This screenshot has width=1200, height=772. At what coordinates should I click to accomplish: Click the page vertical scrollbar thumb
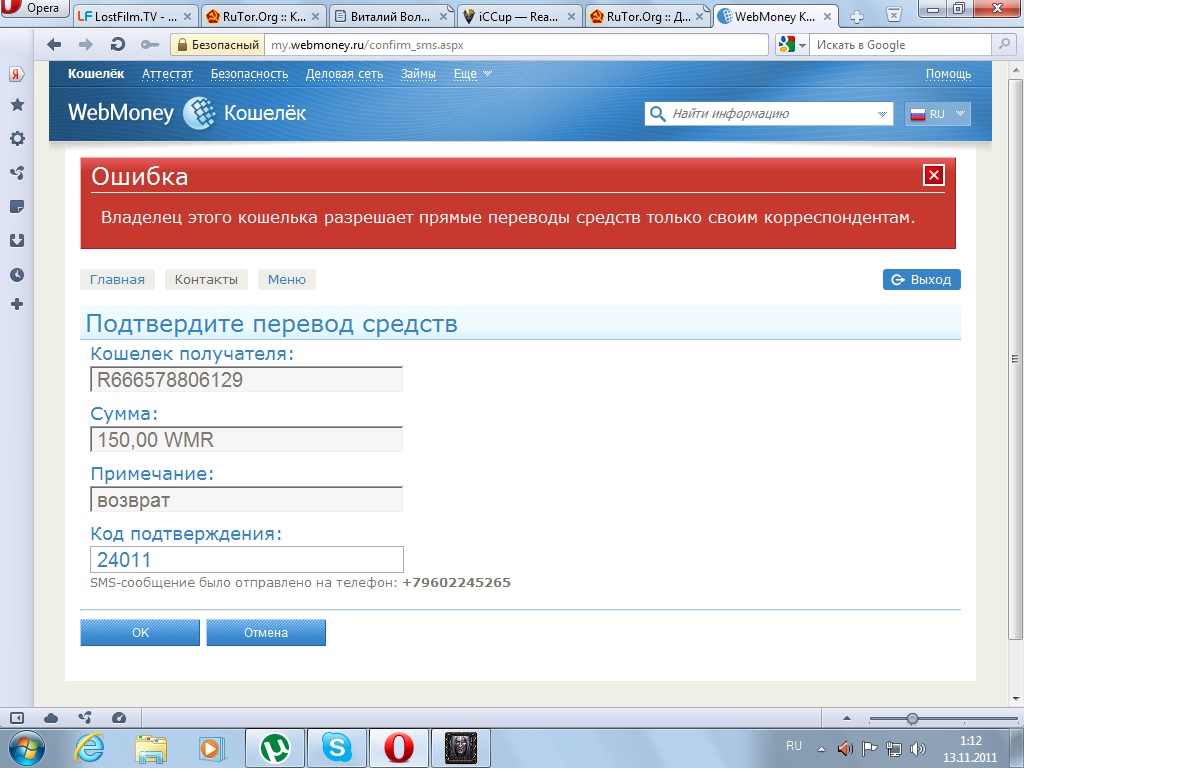1016,360
